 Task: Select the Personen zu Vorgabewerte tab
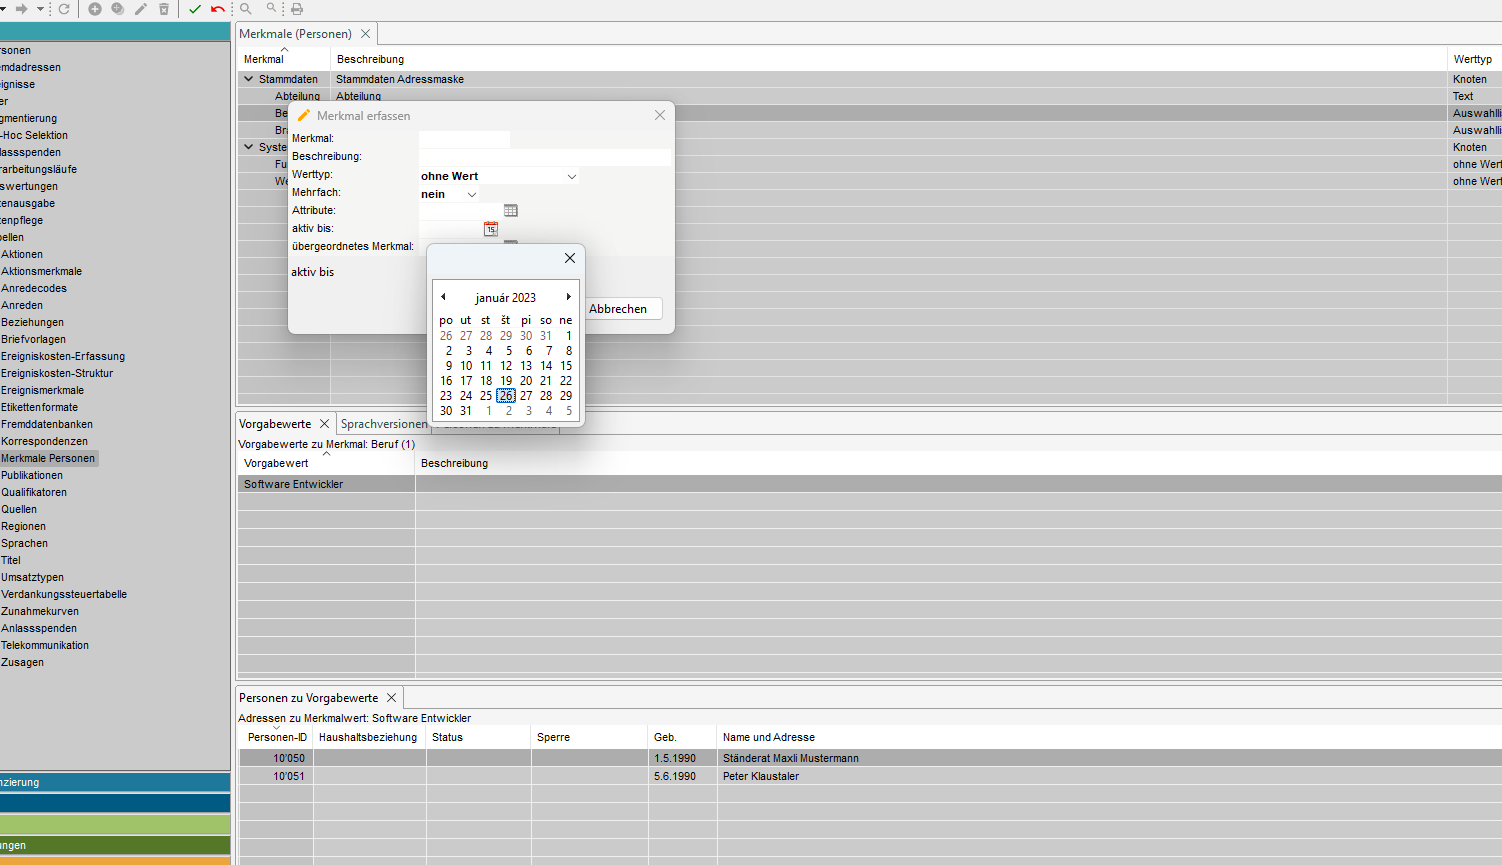coord(308,698)
